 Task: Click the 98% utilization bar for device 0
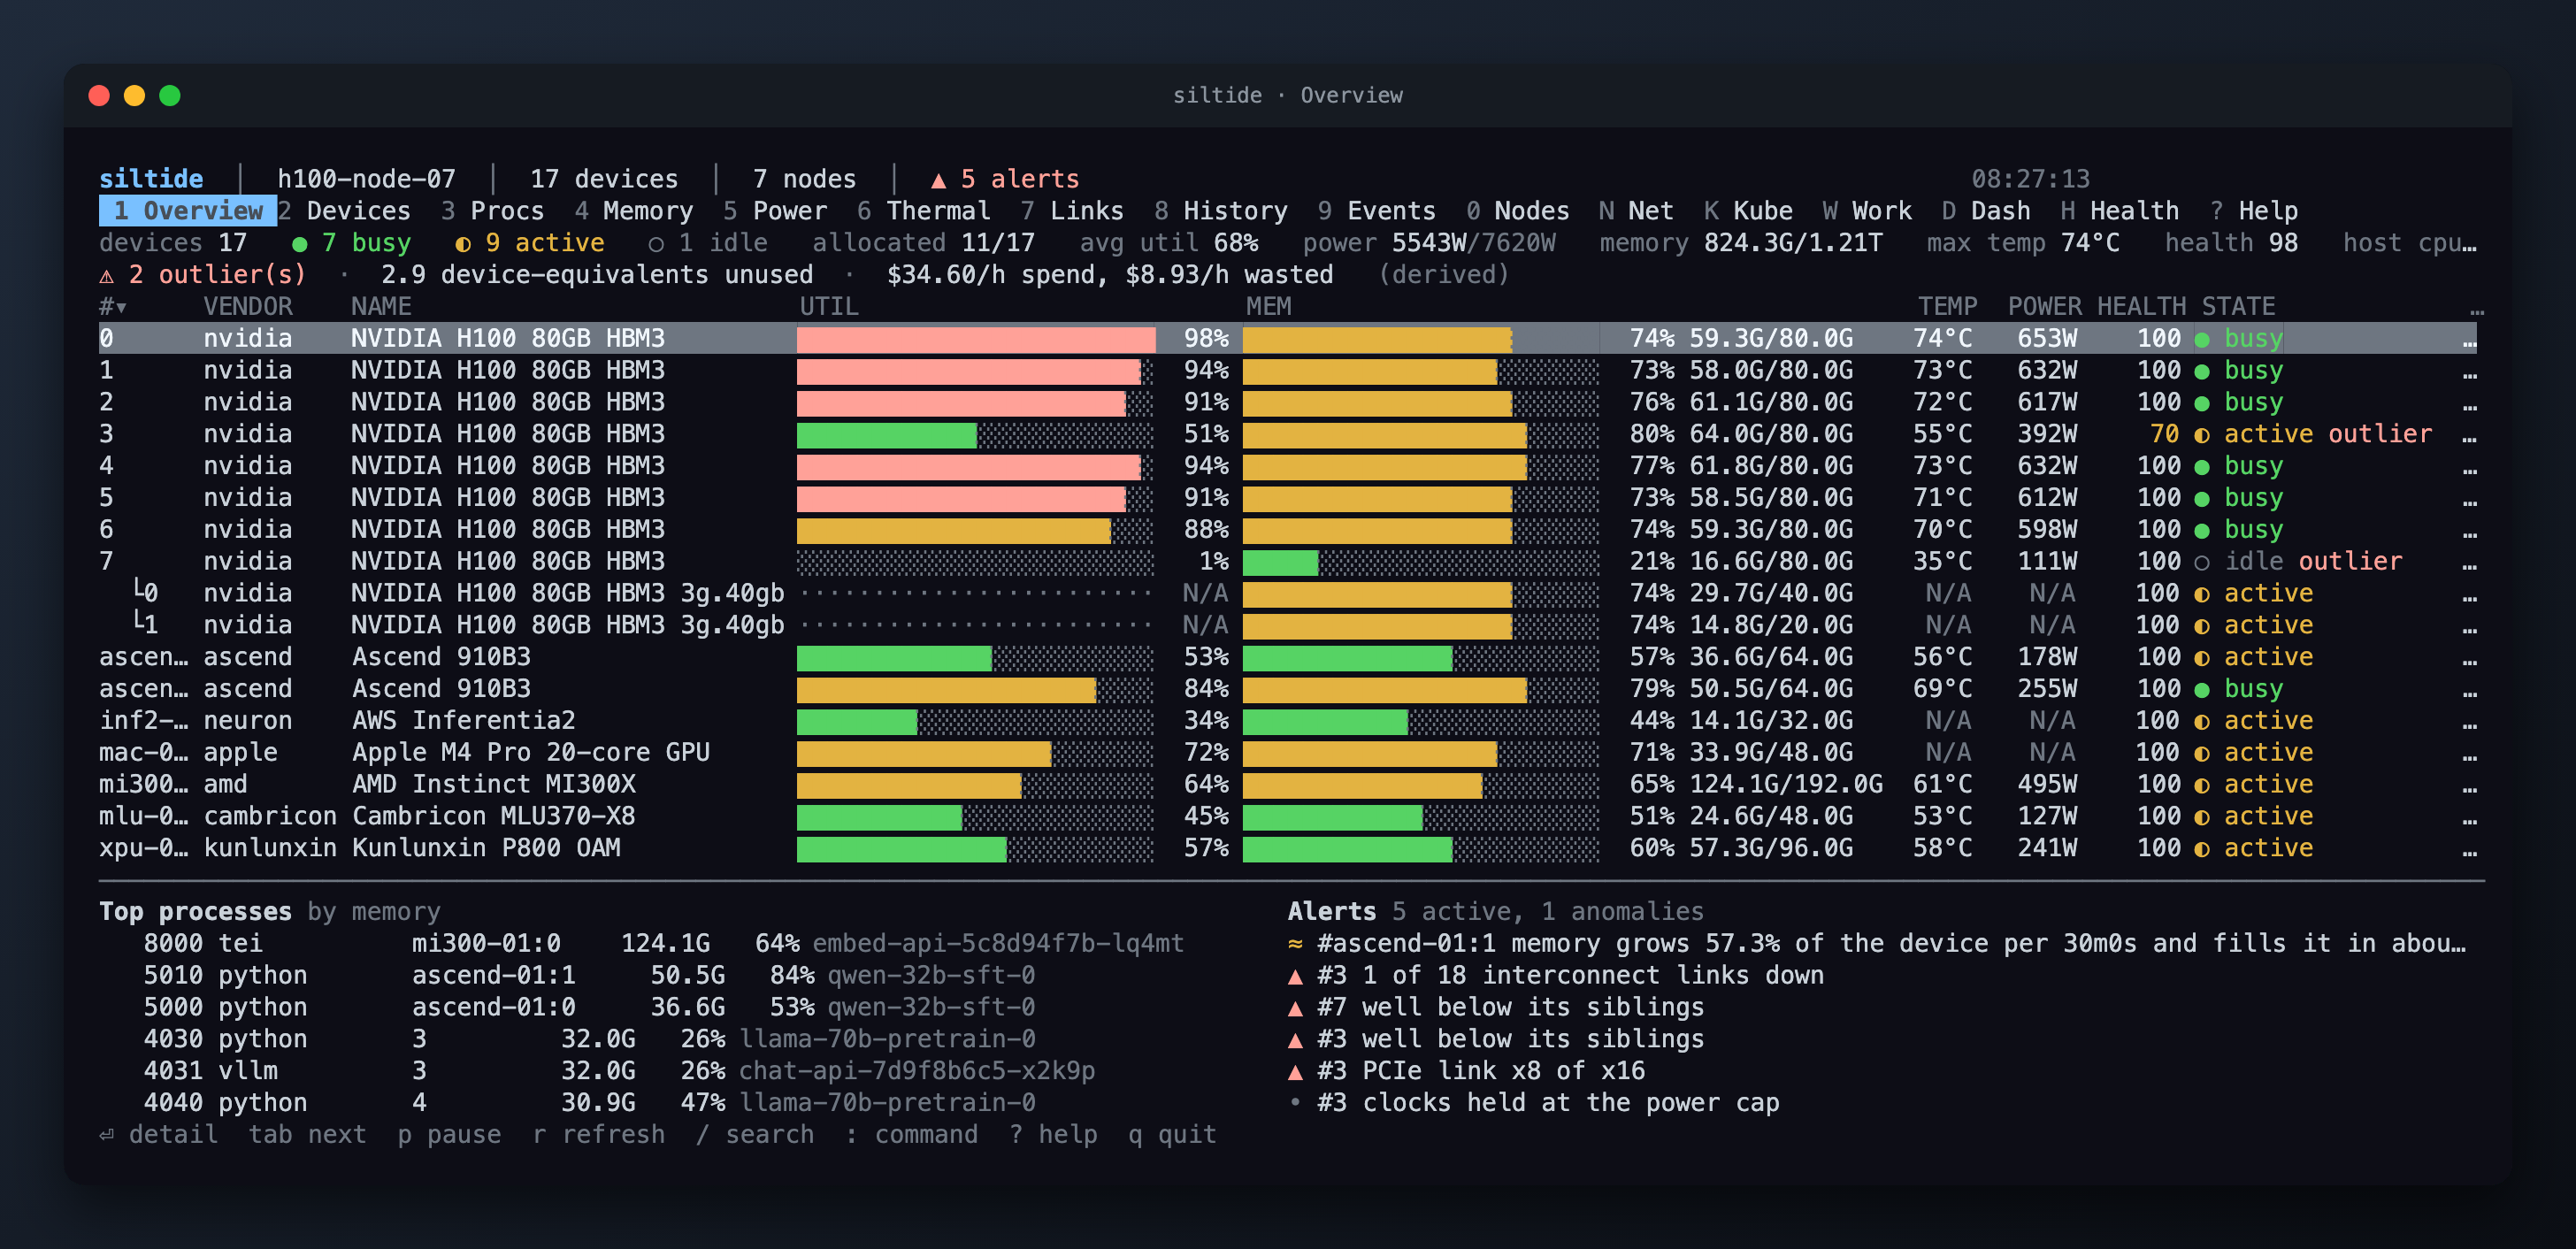click(x=976, y=339)
